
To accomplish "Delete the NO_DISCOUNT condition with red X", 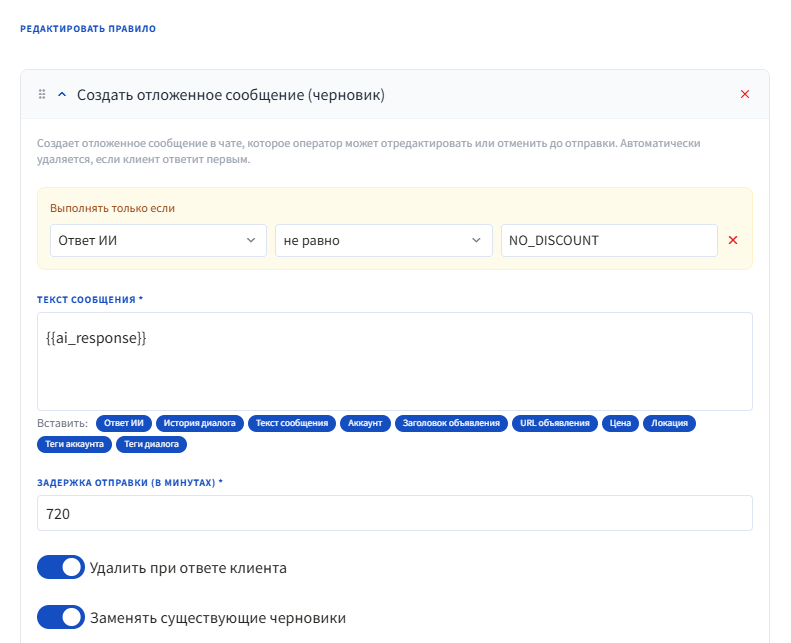I will point(733,240).
